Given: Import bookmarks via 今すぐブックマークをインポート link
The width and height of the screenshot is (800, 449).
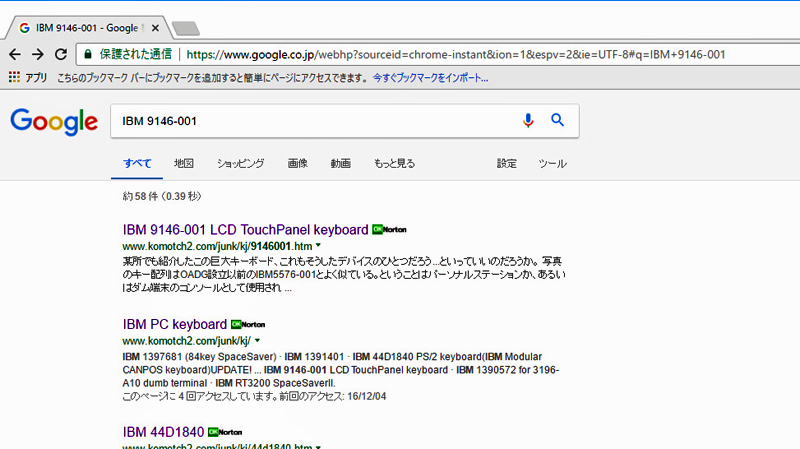Looking at the screenshot, I should point(430,78).
